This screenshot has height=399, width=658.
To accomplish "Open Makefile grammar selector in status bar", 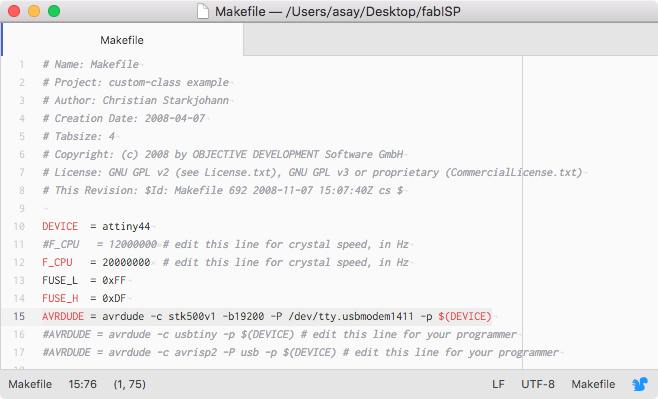I will pyautogui.click(x=593, y=384).
